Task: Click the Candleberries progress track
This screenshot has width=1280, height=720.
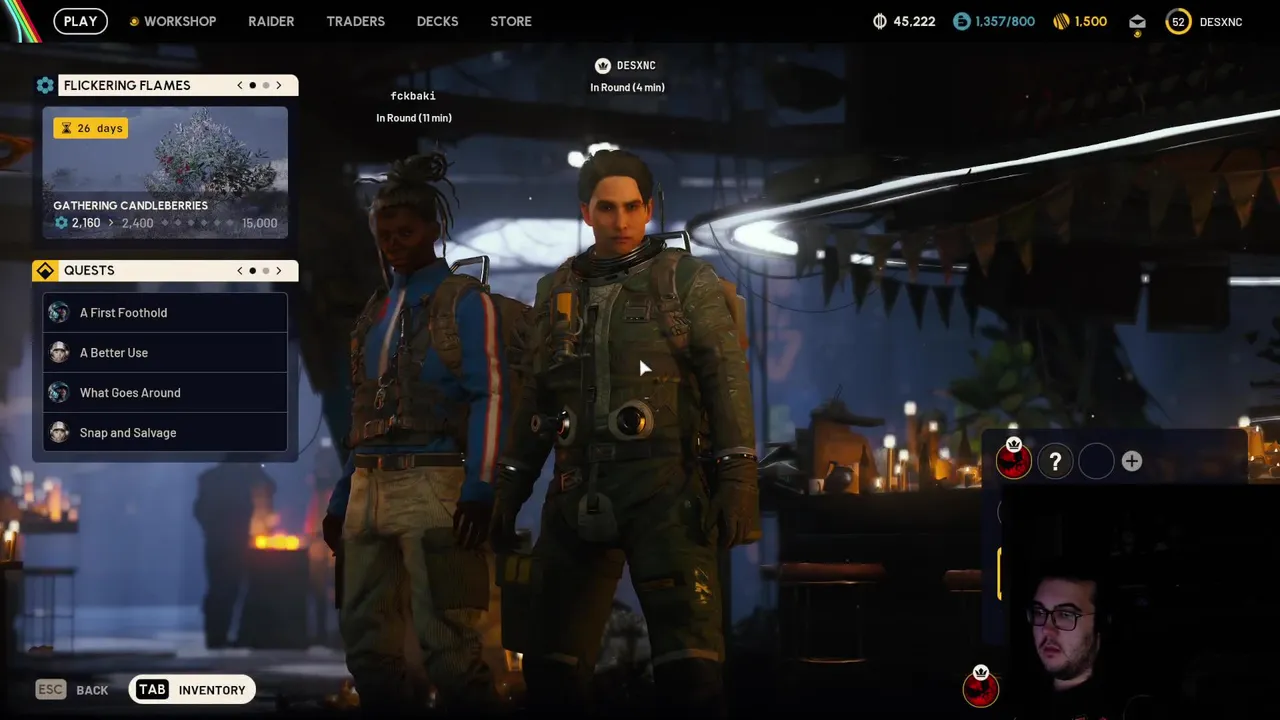Action: coord(165,223)
